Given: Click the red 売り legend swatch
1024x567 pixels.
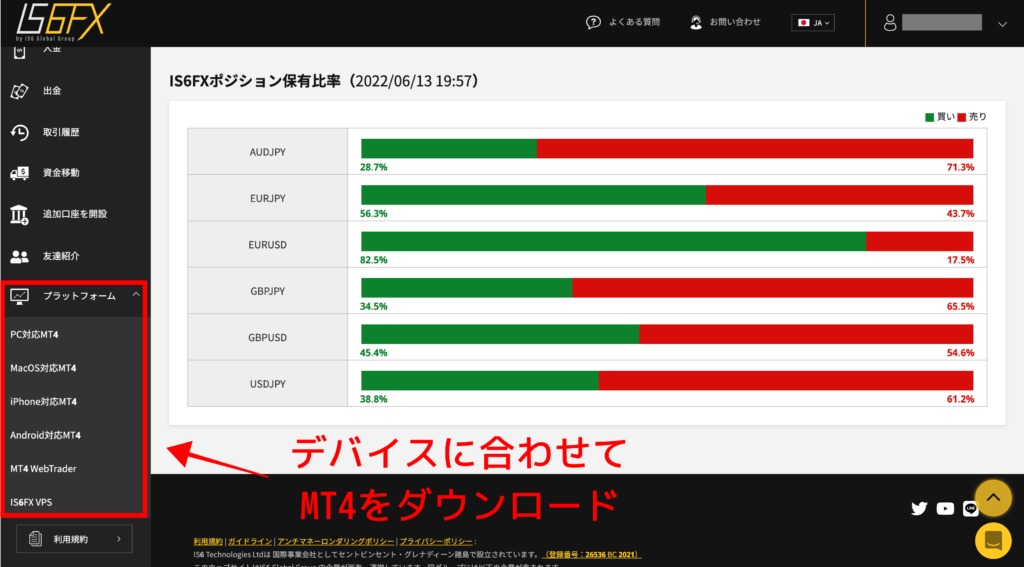Looking at the screenshot, I should click(961, 118).
